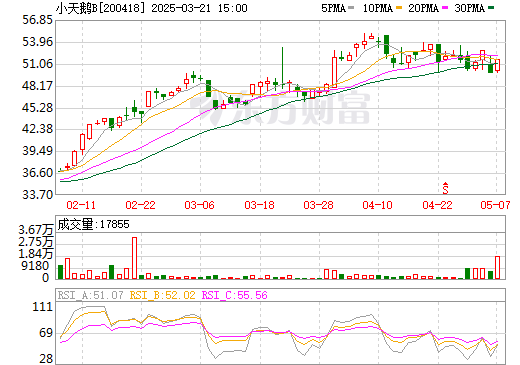Click the 30PMA green legend swatch

(491, 7)
